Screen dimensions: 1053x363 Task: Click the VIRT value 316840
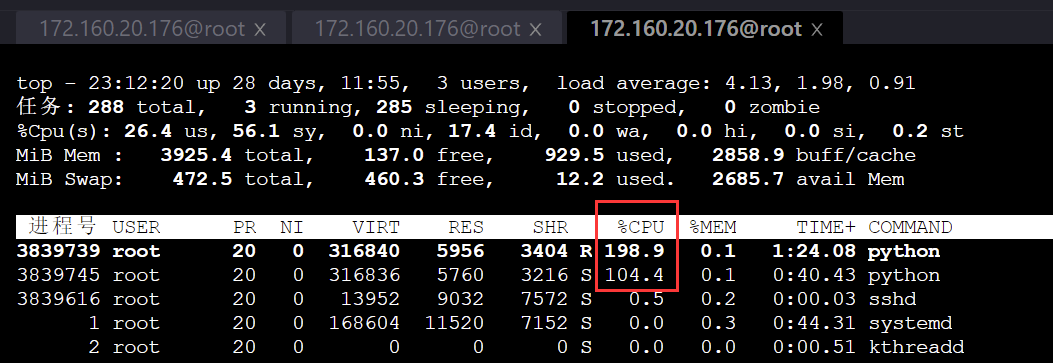364,252
